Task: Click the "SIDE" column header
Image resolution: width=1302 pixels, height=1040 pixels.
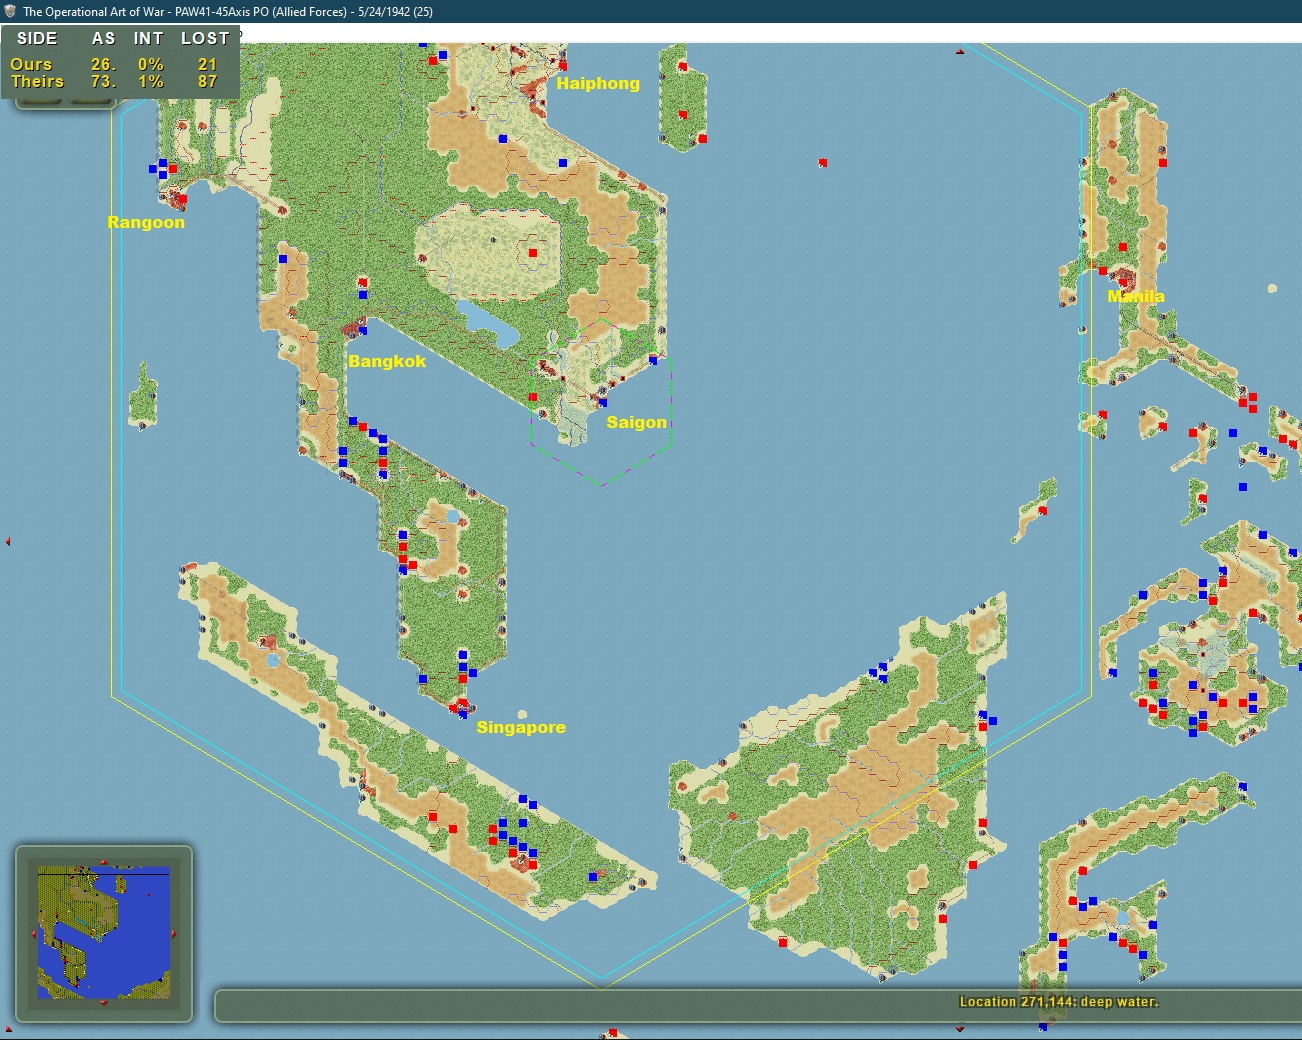Action: click(x=37, y=38)
